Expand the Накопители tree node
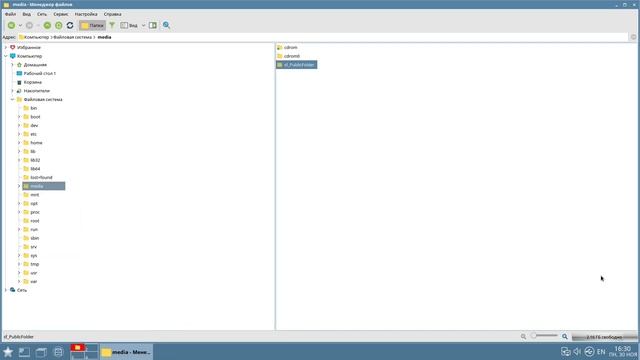 (x=12, y=91)
